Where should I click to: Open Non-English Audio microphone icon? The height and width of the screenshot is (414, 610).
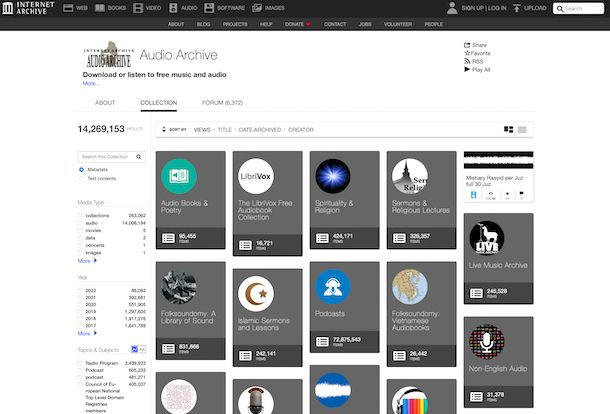click(x=487, y=342)
